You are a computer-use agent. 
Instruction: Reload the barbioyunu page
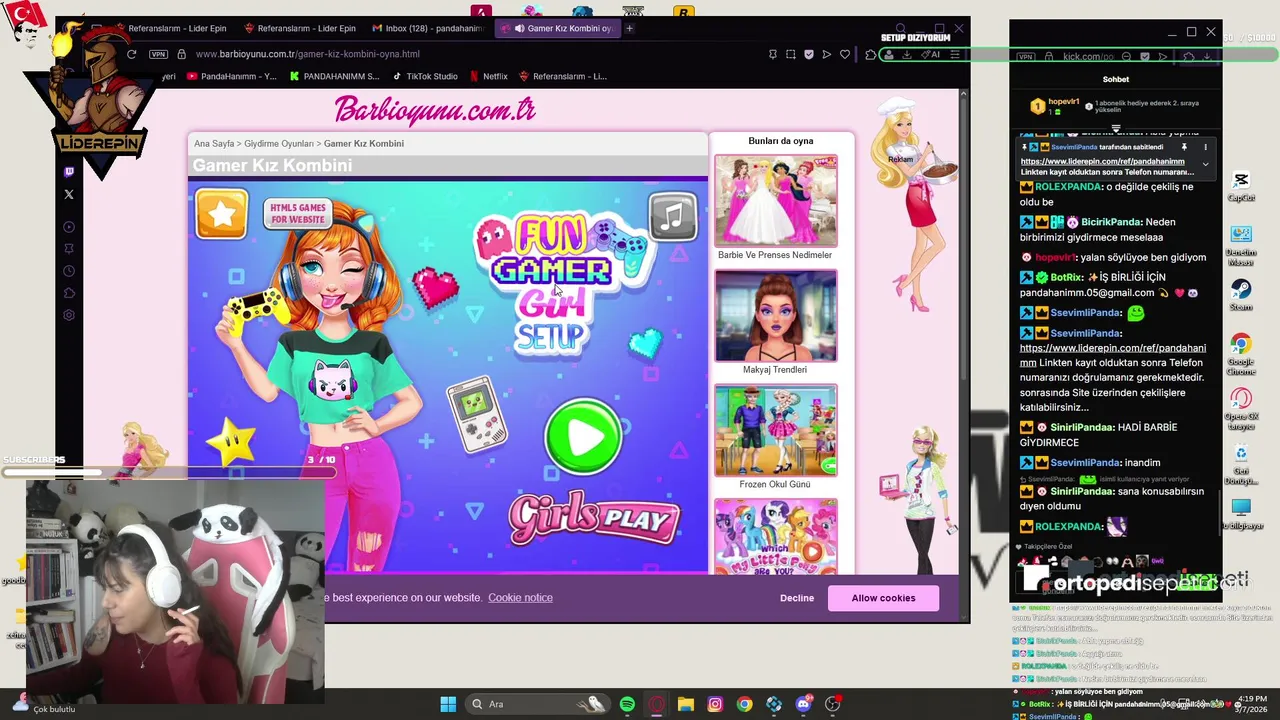pos(131,54)
